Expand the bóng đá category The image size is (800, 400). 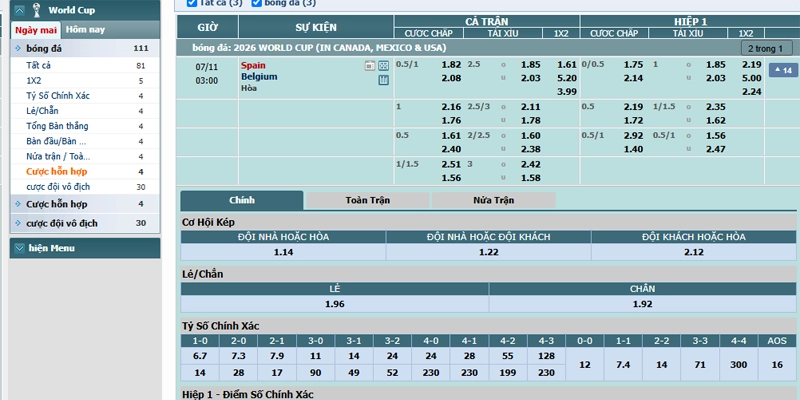click(x=18, y=48)
